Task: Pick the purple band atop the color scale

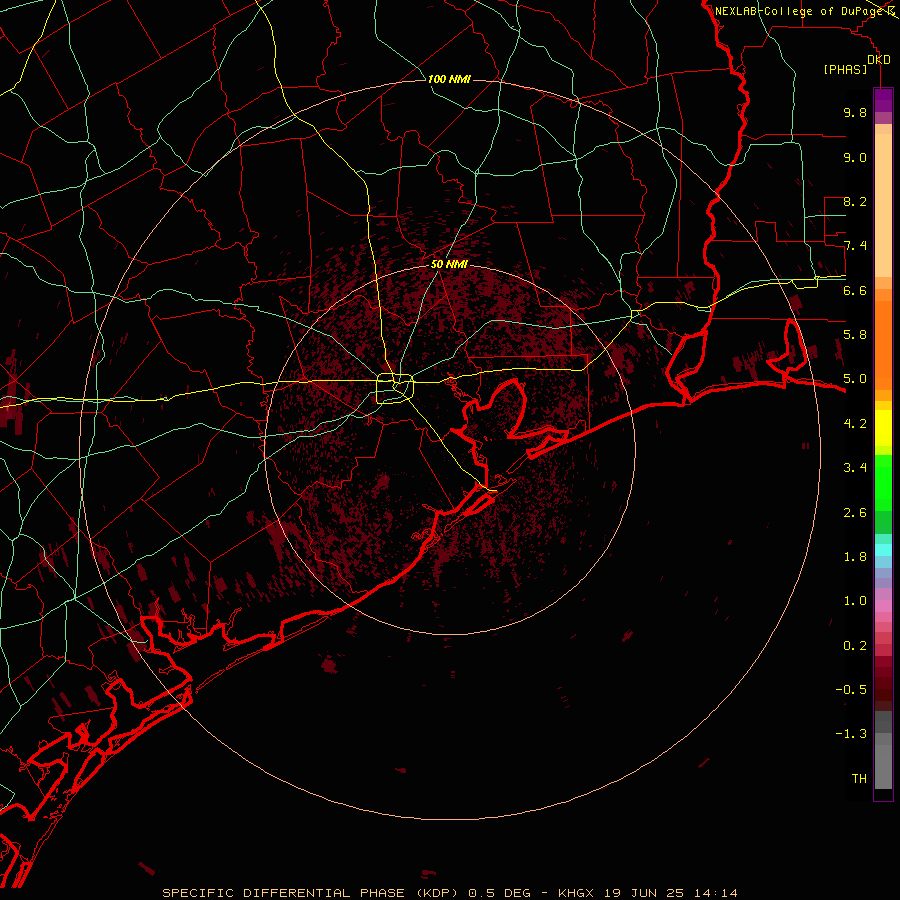Action: [x=883, y=100]
